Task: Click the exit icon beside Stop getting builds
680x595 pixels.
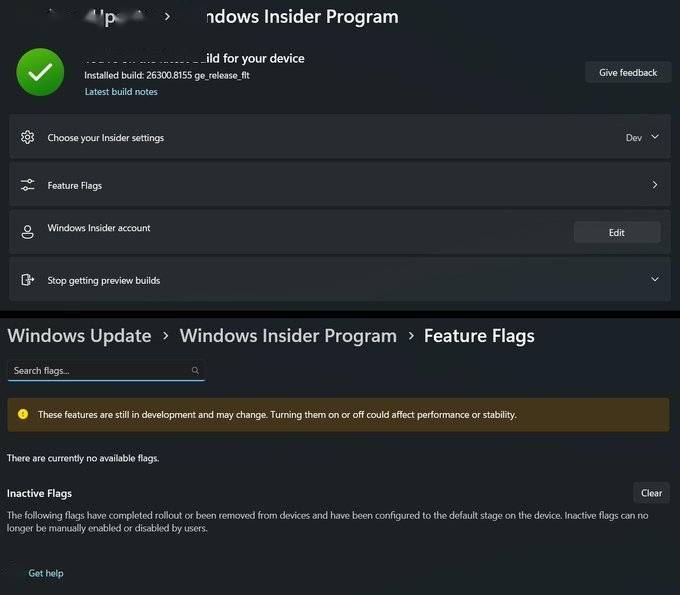Action: pyautogui.click(x=28, y=280)
